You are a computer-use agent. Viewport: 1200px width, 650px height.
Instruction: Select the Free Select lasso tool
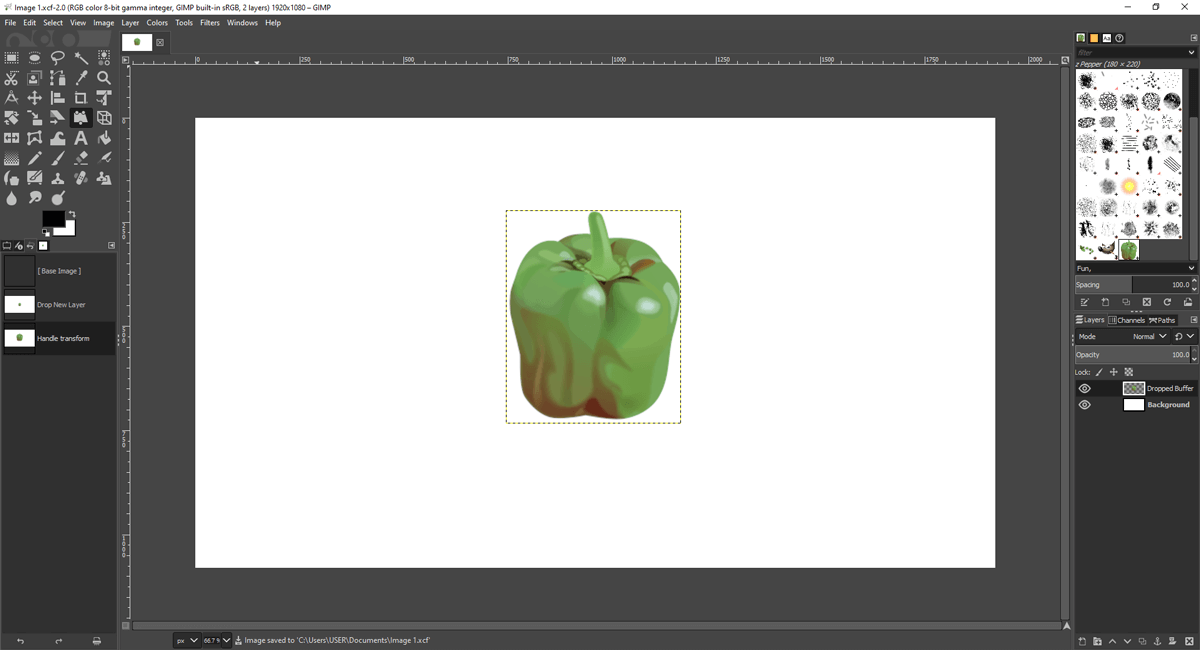tap(58, 58)
